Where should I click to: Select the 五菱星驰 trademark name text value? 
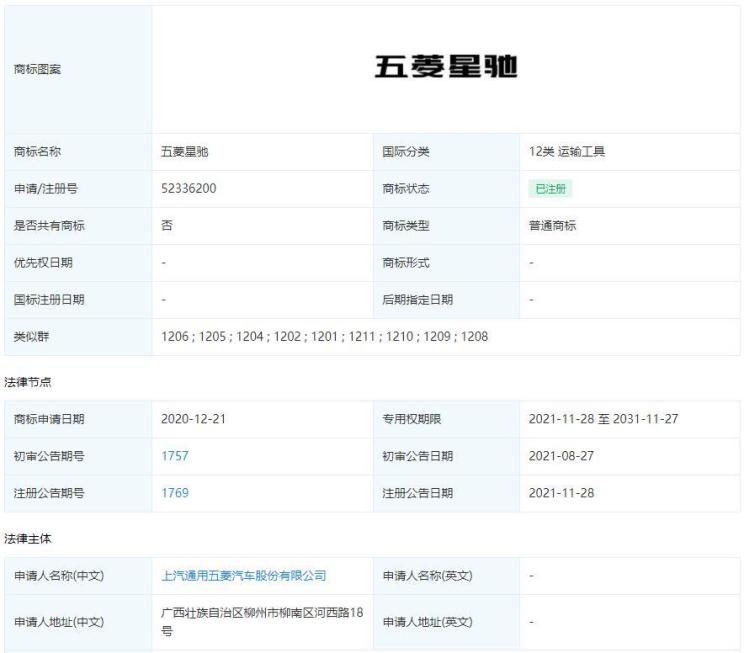point(184,152)
